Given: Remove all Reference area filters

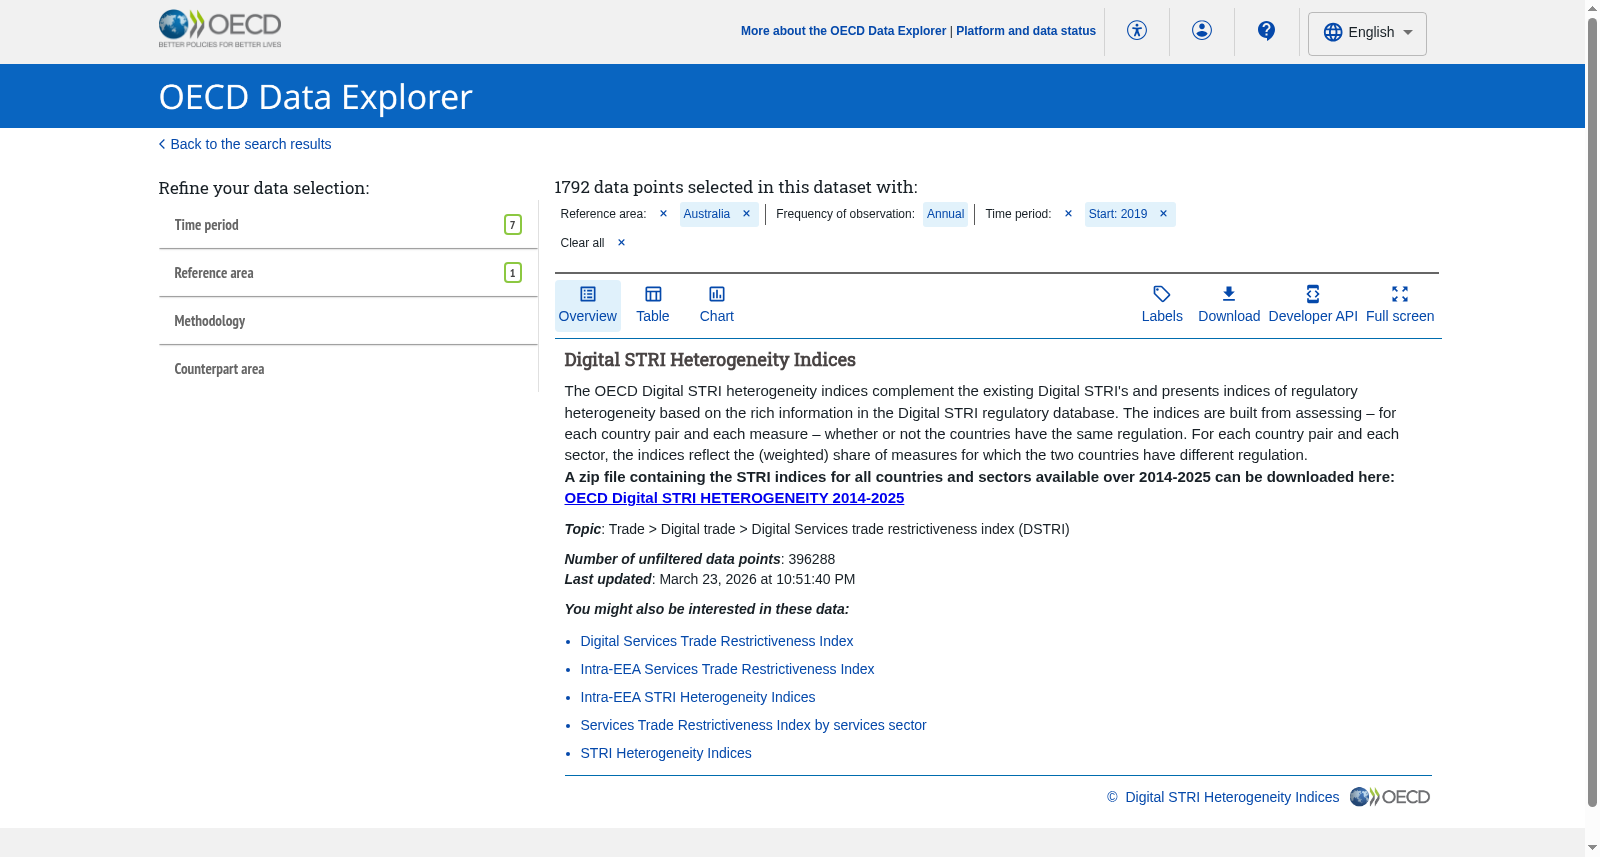Looking at the screenshot, I should point(663,214).
